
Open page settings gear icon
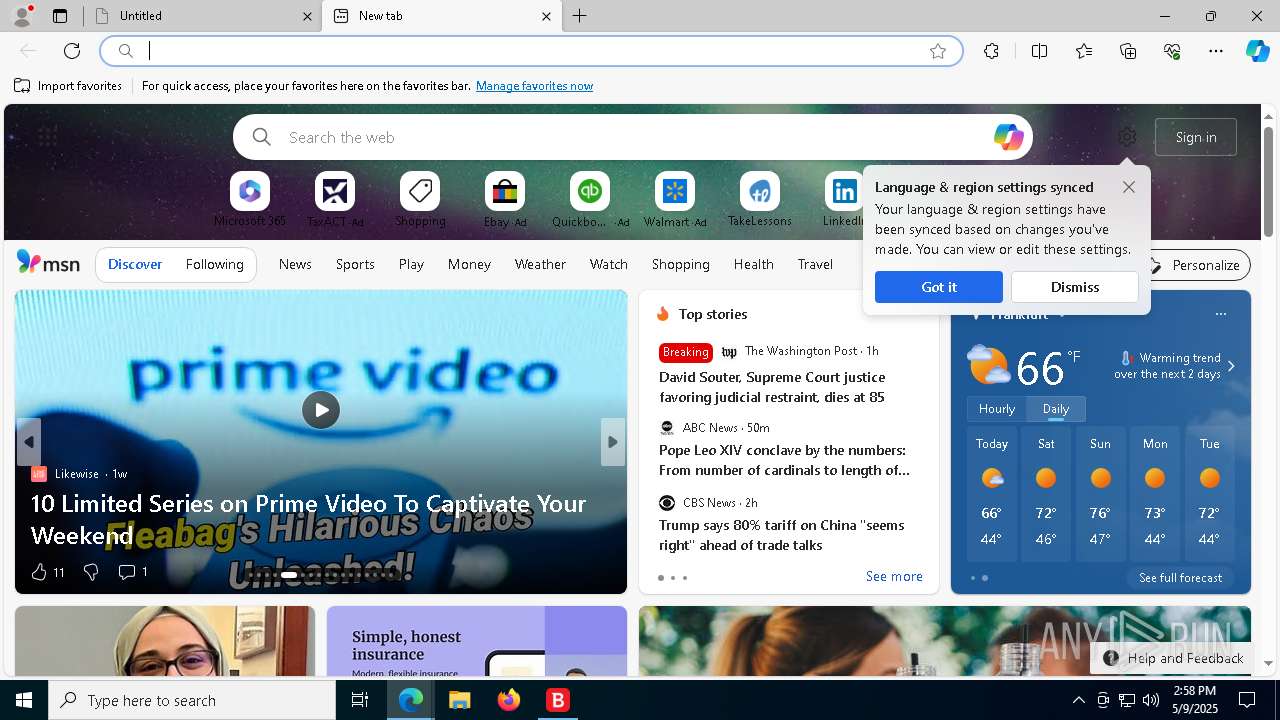pos(1127,137)
